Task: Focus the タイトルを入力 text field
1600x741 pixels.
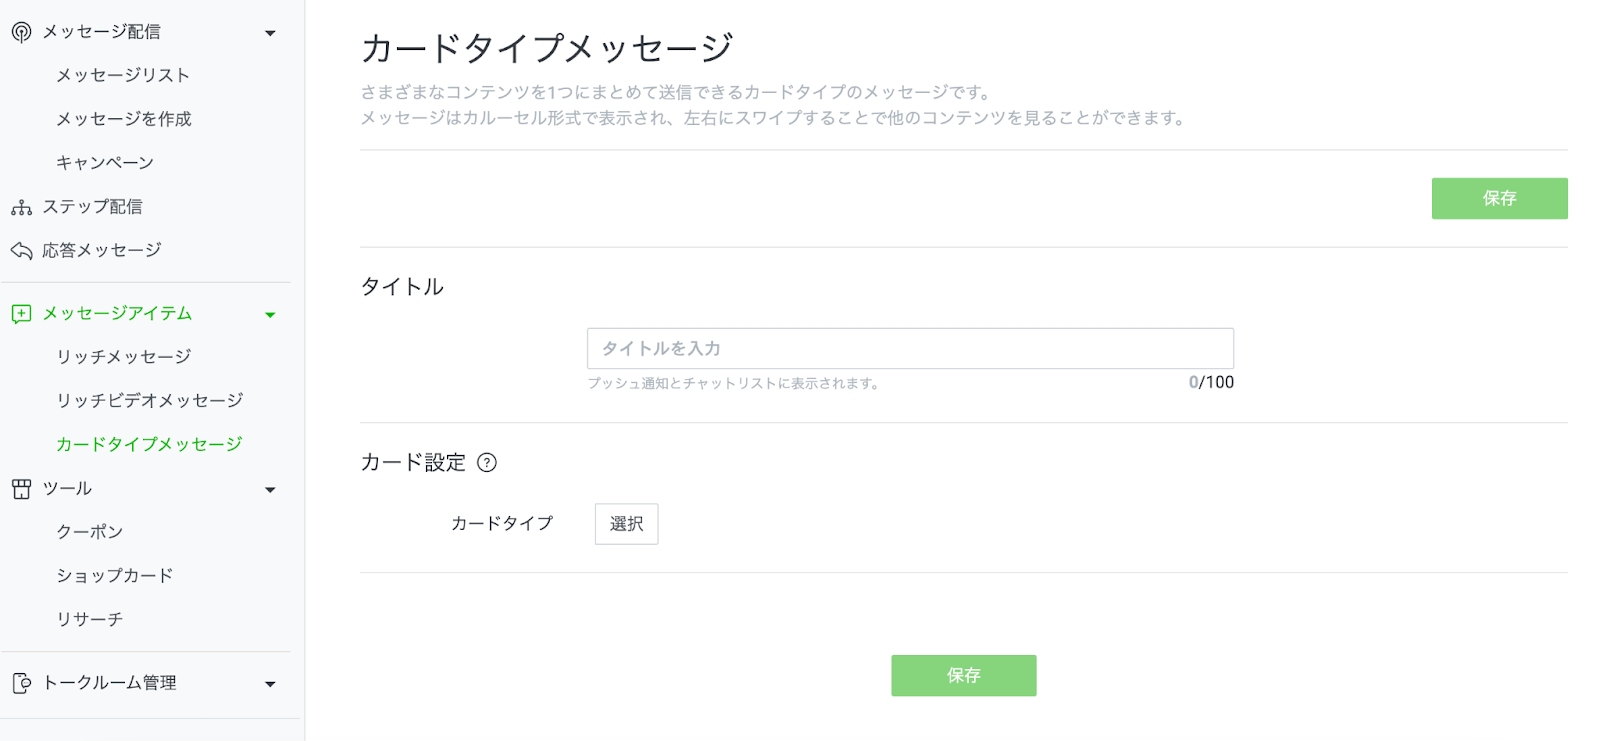Action: pyautogui.click(x=910, y=349)
